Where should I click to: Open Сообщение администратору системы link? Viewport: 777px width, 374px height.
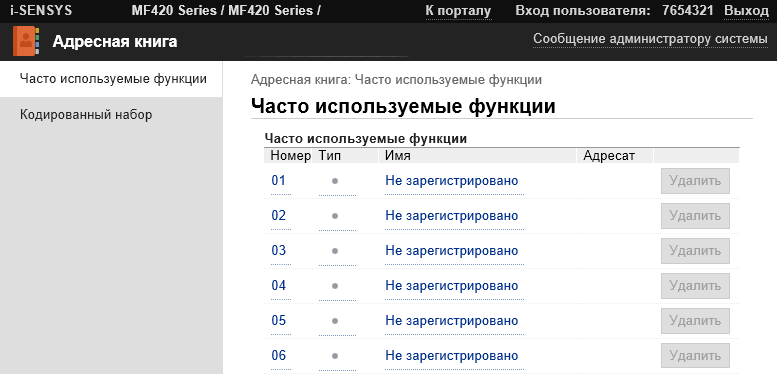click(650, 39)
